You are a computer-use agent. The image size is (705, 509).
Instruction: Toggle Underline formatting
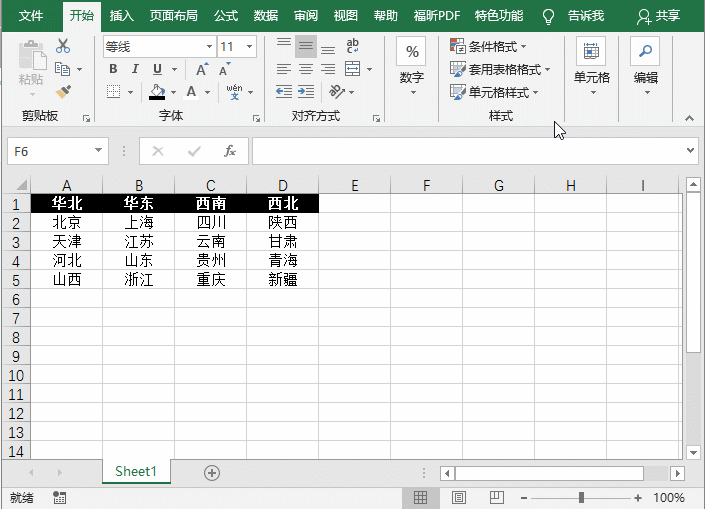click(x=157, y=69)
